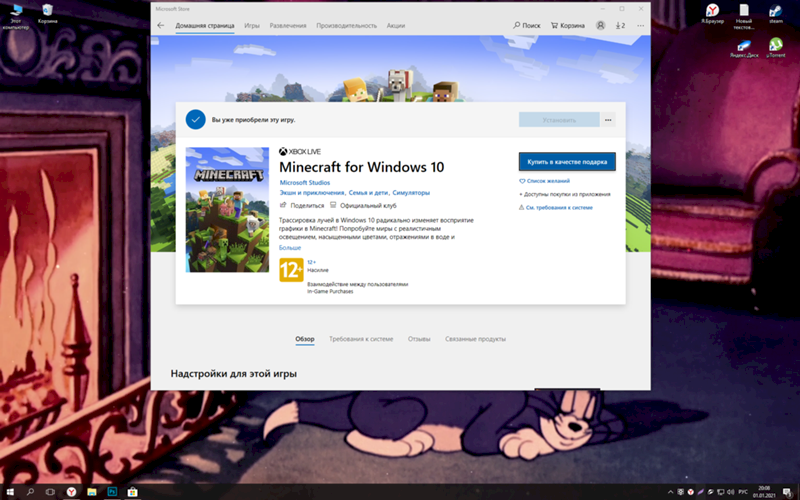Open the Экшн и приключения category
The image size is (800, 500).
[312, 193]
